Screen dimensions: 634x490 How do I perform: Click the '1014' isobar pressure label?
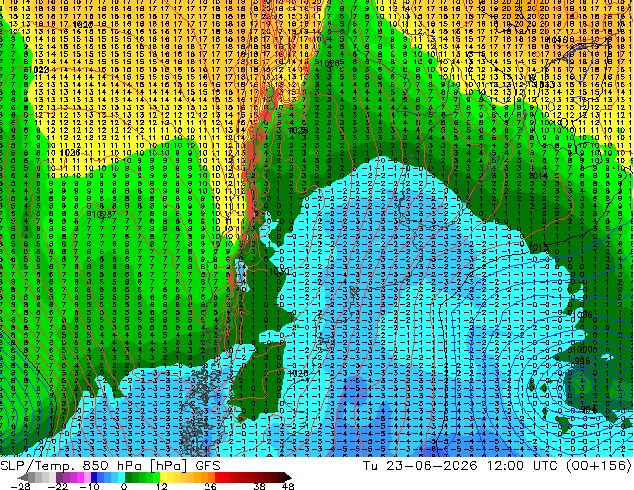538,175
